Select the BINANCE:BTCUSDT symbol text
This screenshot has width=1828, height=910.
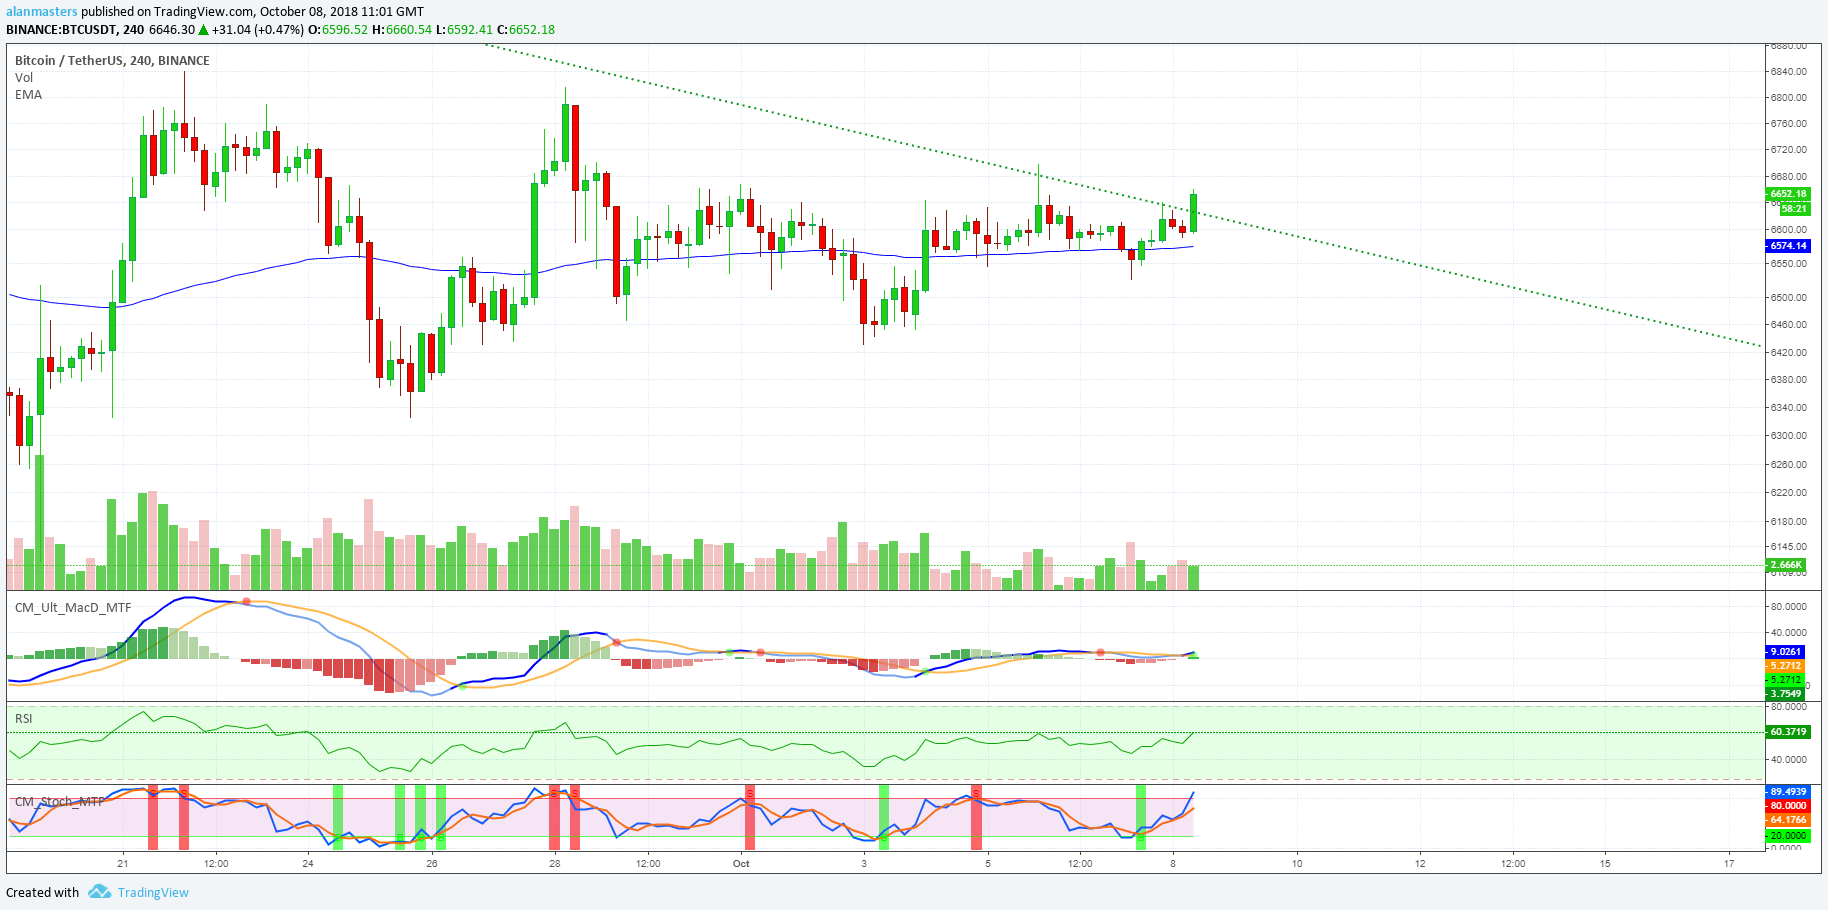pos(60,29)
